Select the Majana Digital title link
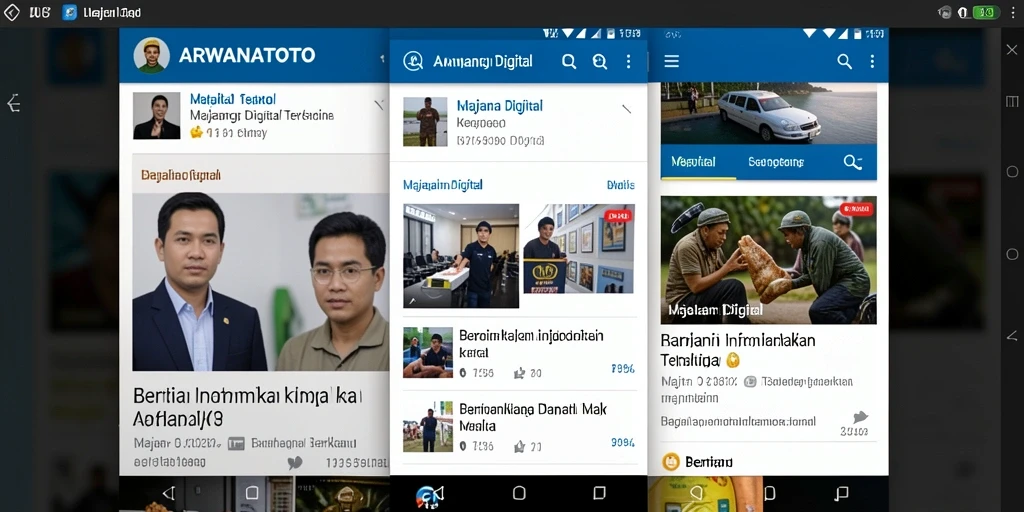Image resolution: width=1024 pixels, height=512 pixels. [x=500, y=106]
